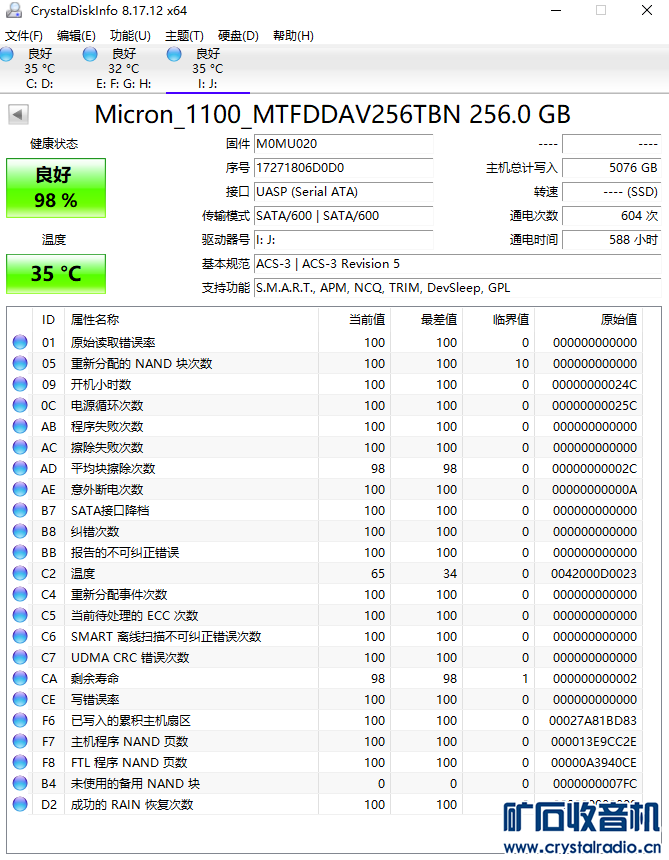Click the 支持功能 S.M.A.R.T. features field
This screenshot has width=669, height=860.
(x=457, y=288)
